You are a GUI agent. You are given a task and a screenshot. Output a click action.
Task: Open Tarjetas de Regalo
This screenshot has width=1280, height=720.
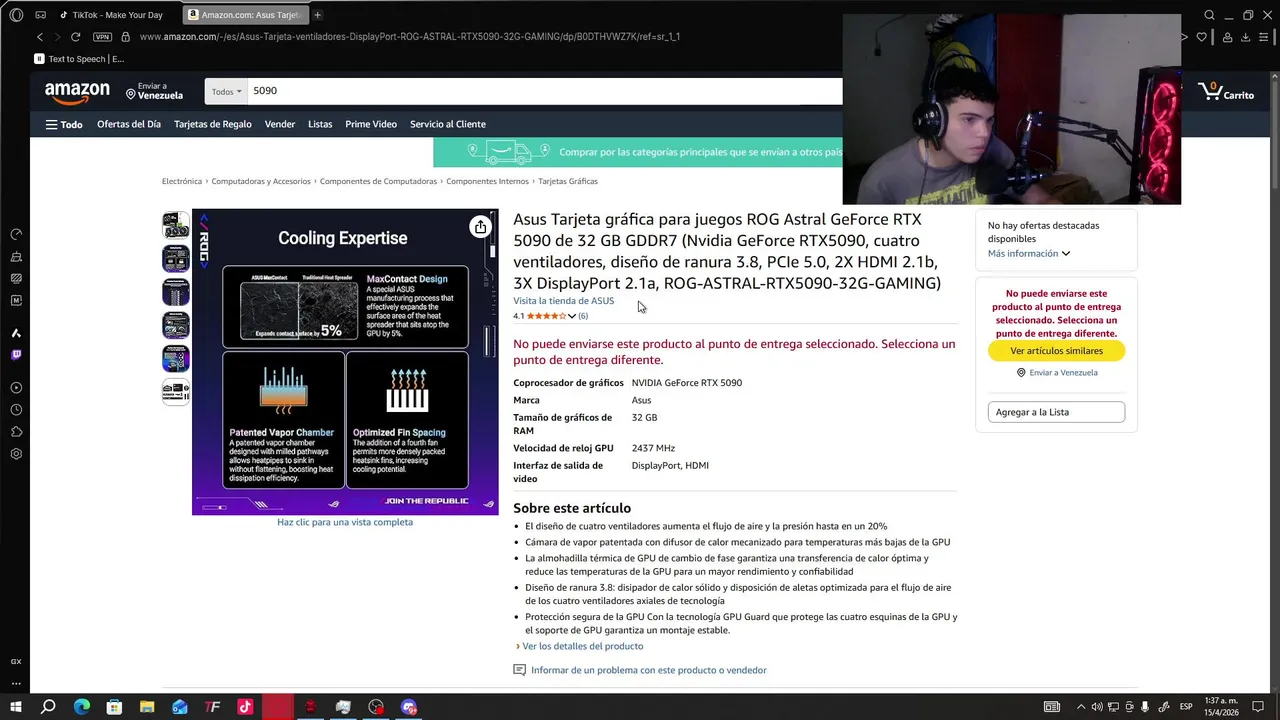(x=213, y=124)
